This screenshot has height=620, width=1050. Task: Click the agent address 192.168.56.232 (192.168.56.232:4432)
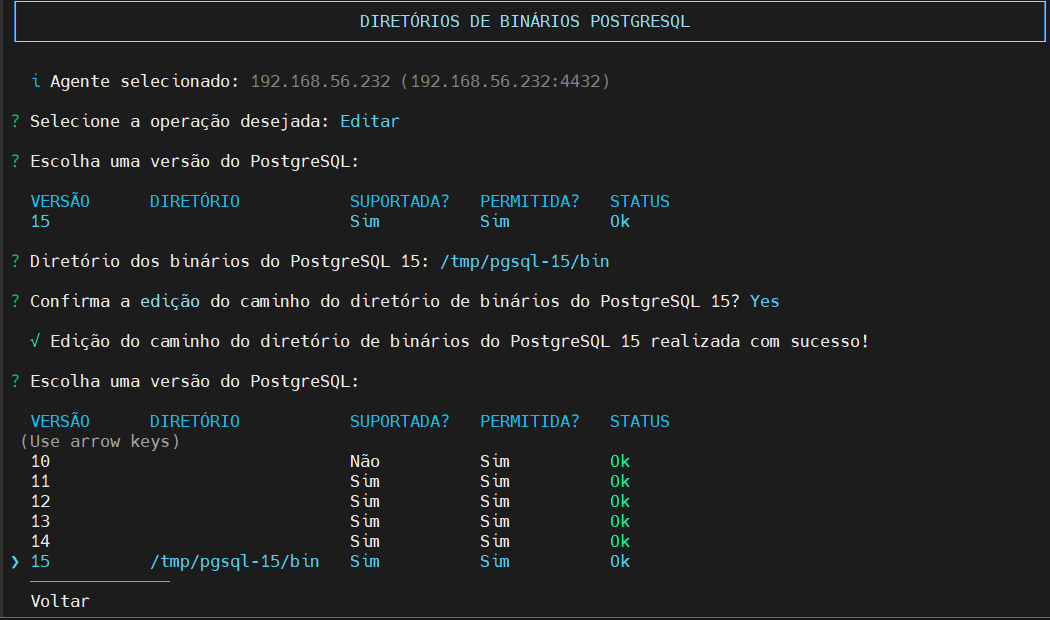click(430, 81)
